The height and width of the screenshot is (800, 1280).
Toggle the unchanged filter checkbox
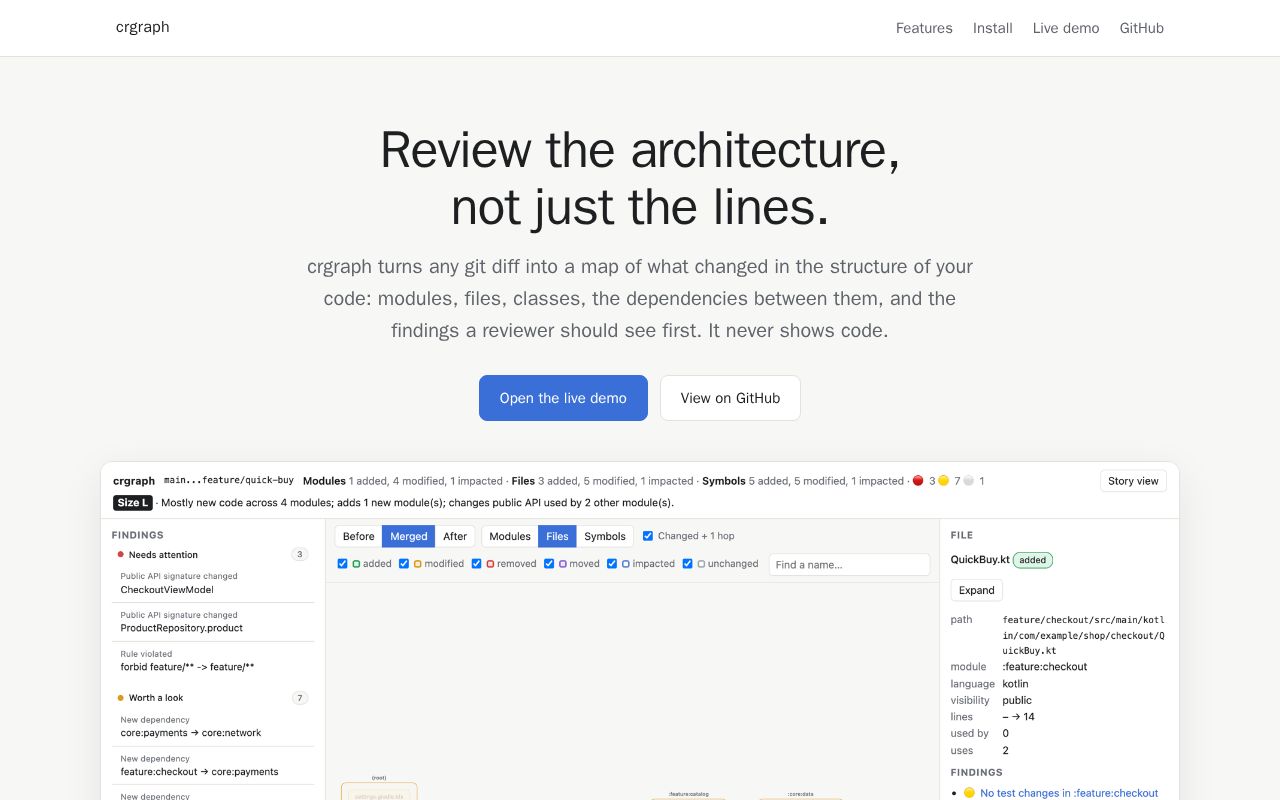pyautogui.click(x=687, y=564)
